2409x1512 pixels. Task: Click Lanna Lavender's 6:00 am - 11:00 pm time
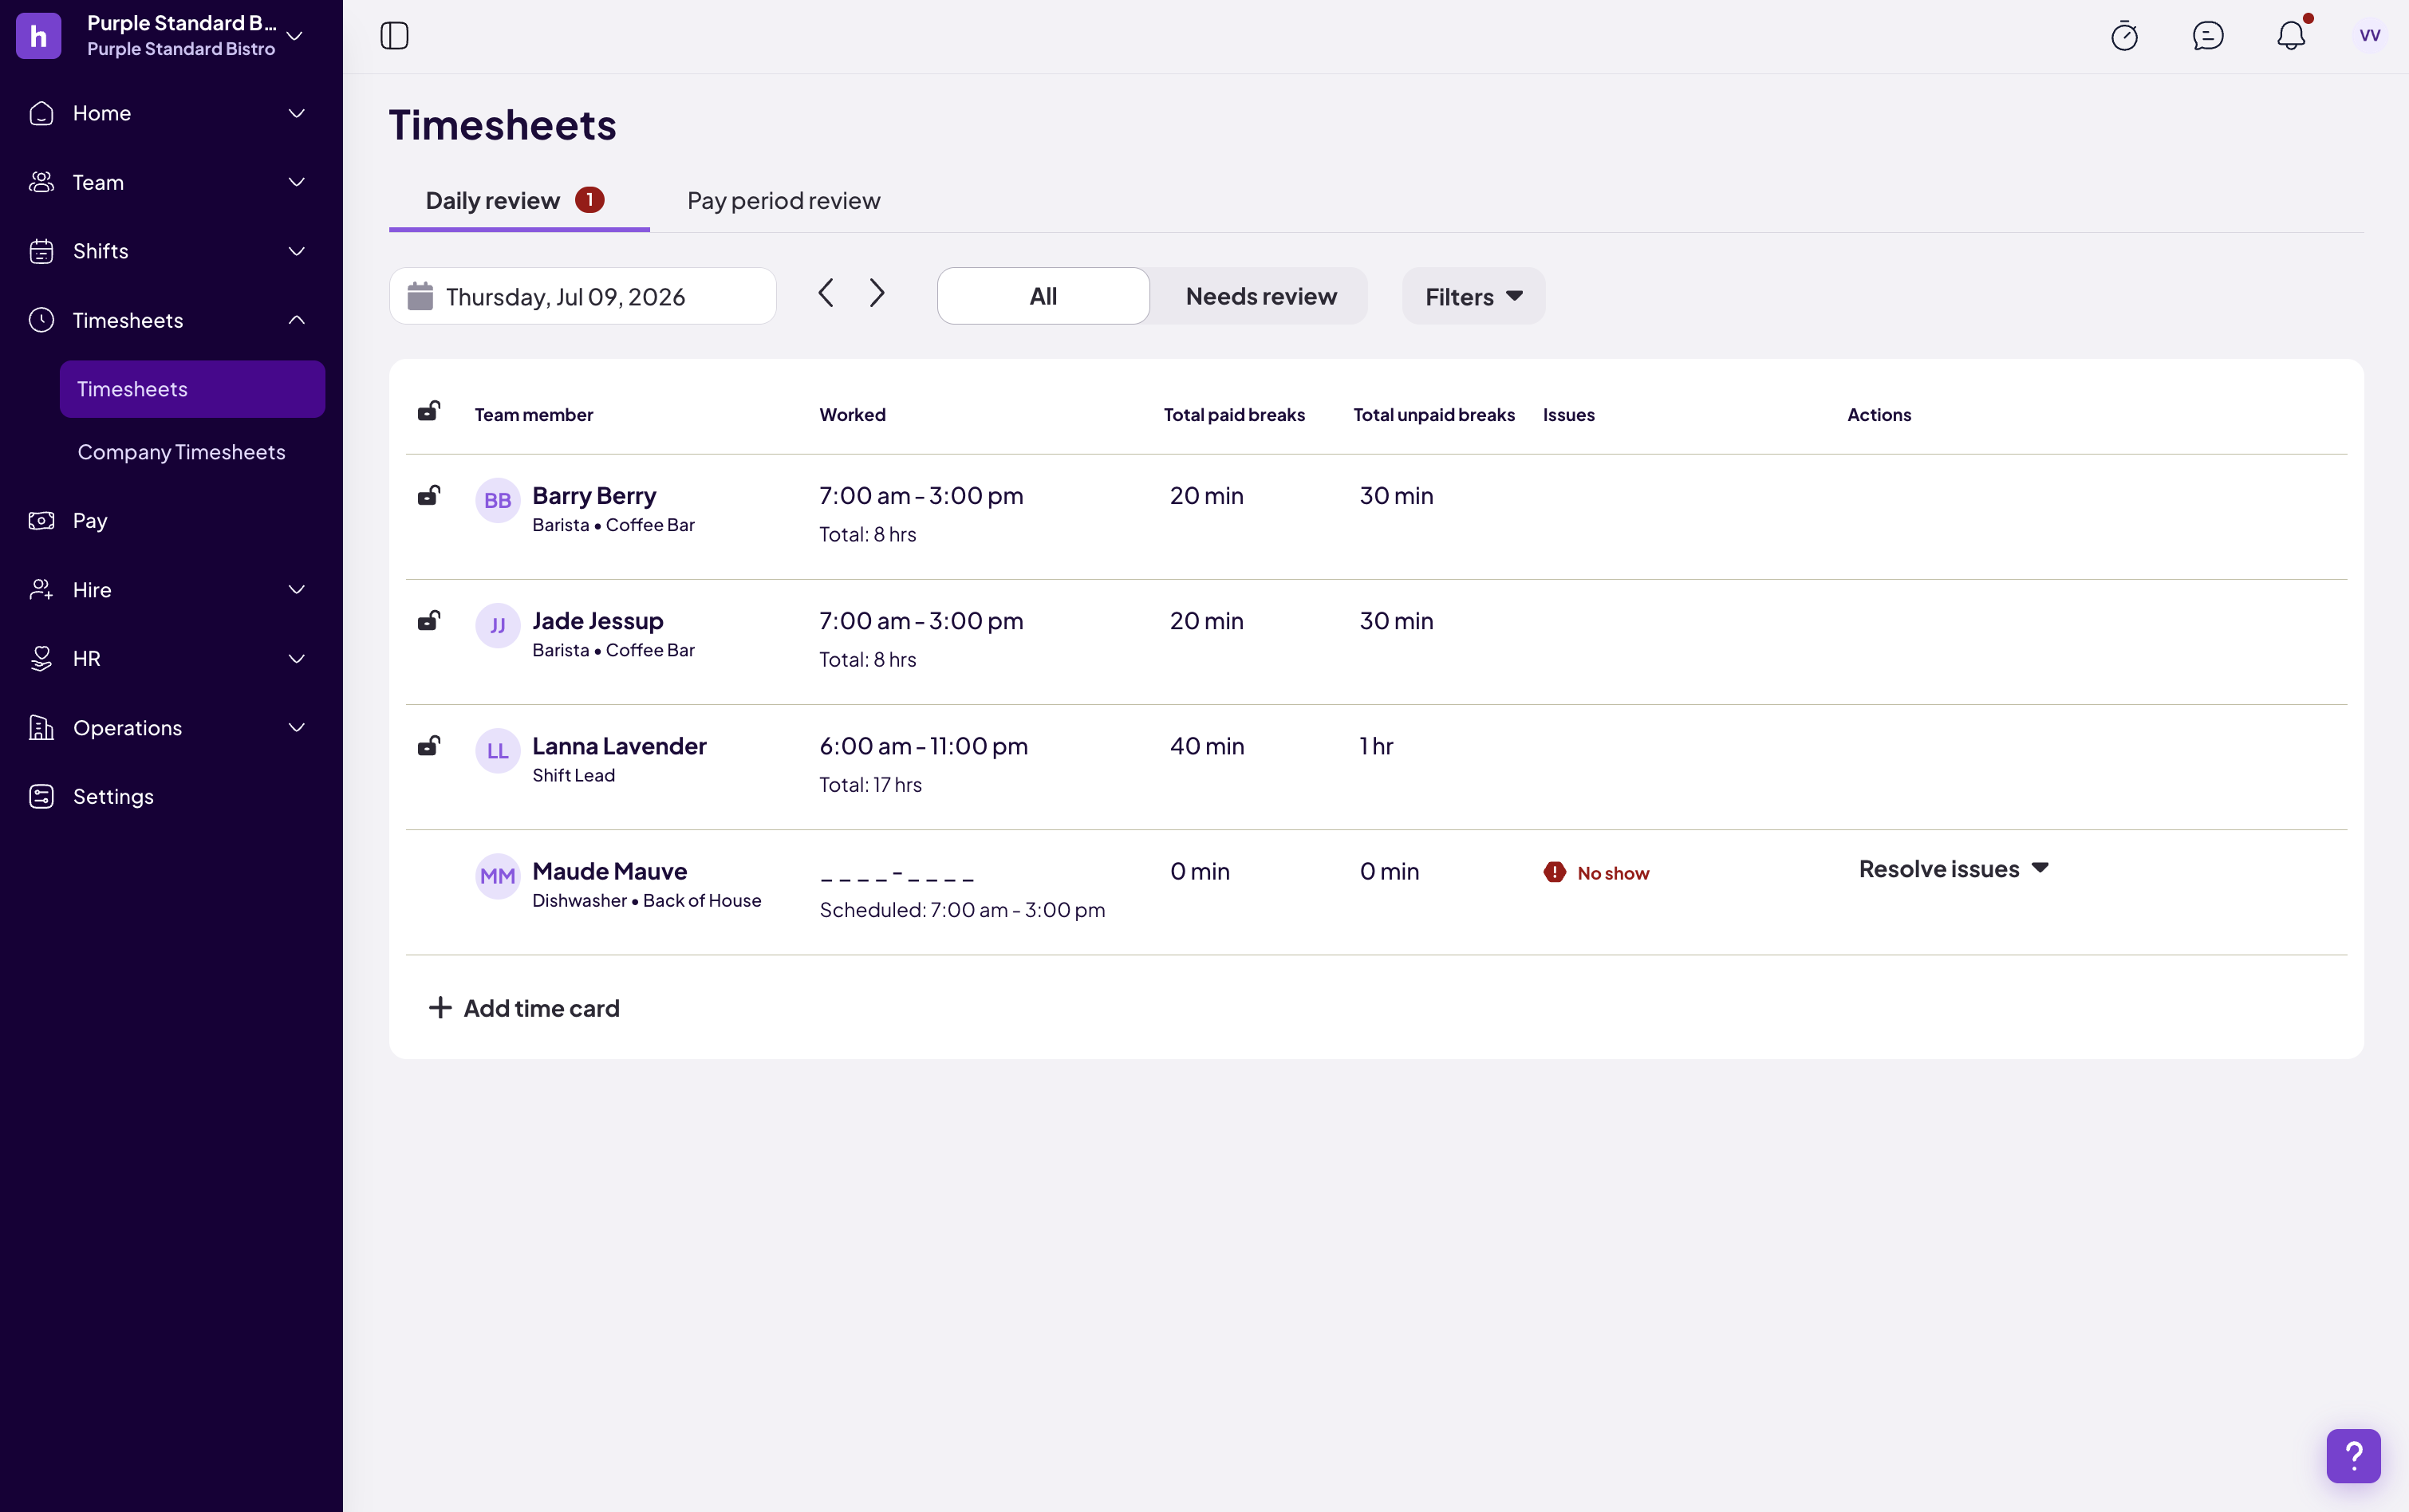tap(923, 746)
